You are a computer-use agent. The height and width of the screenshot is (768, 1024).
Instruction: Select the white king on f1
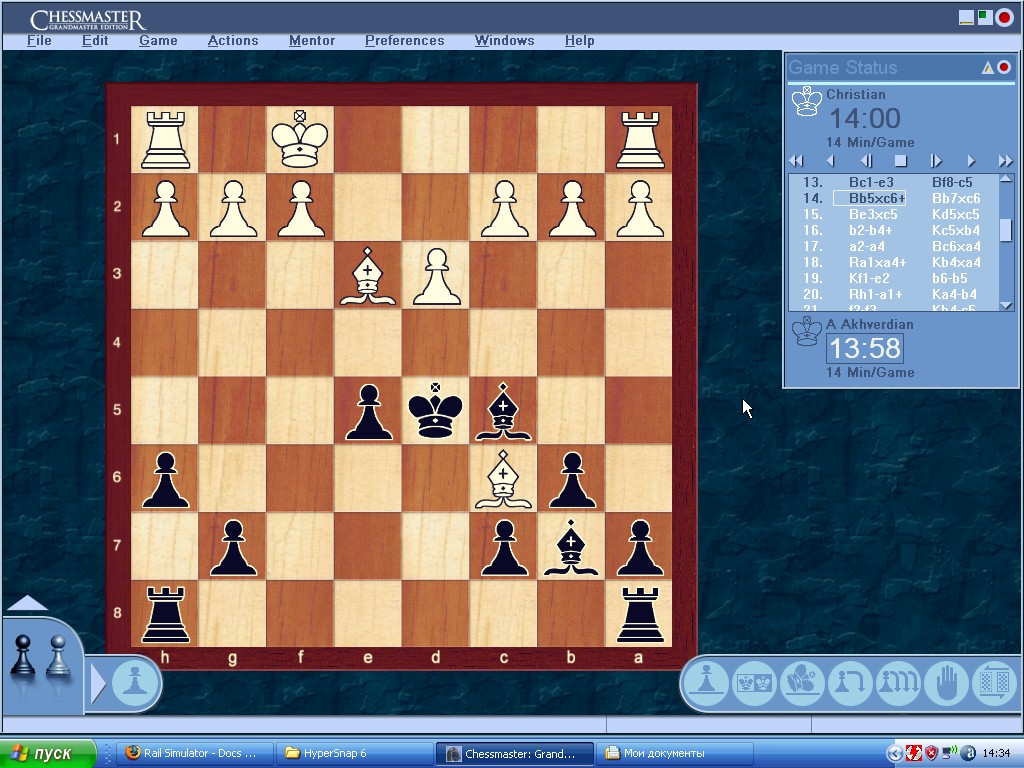300,138
